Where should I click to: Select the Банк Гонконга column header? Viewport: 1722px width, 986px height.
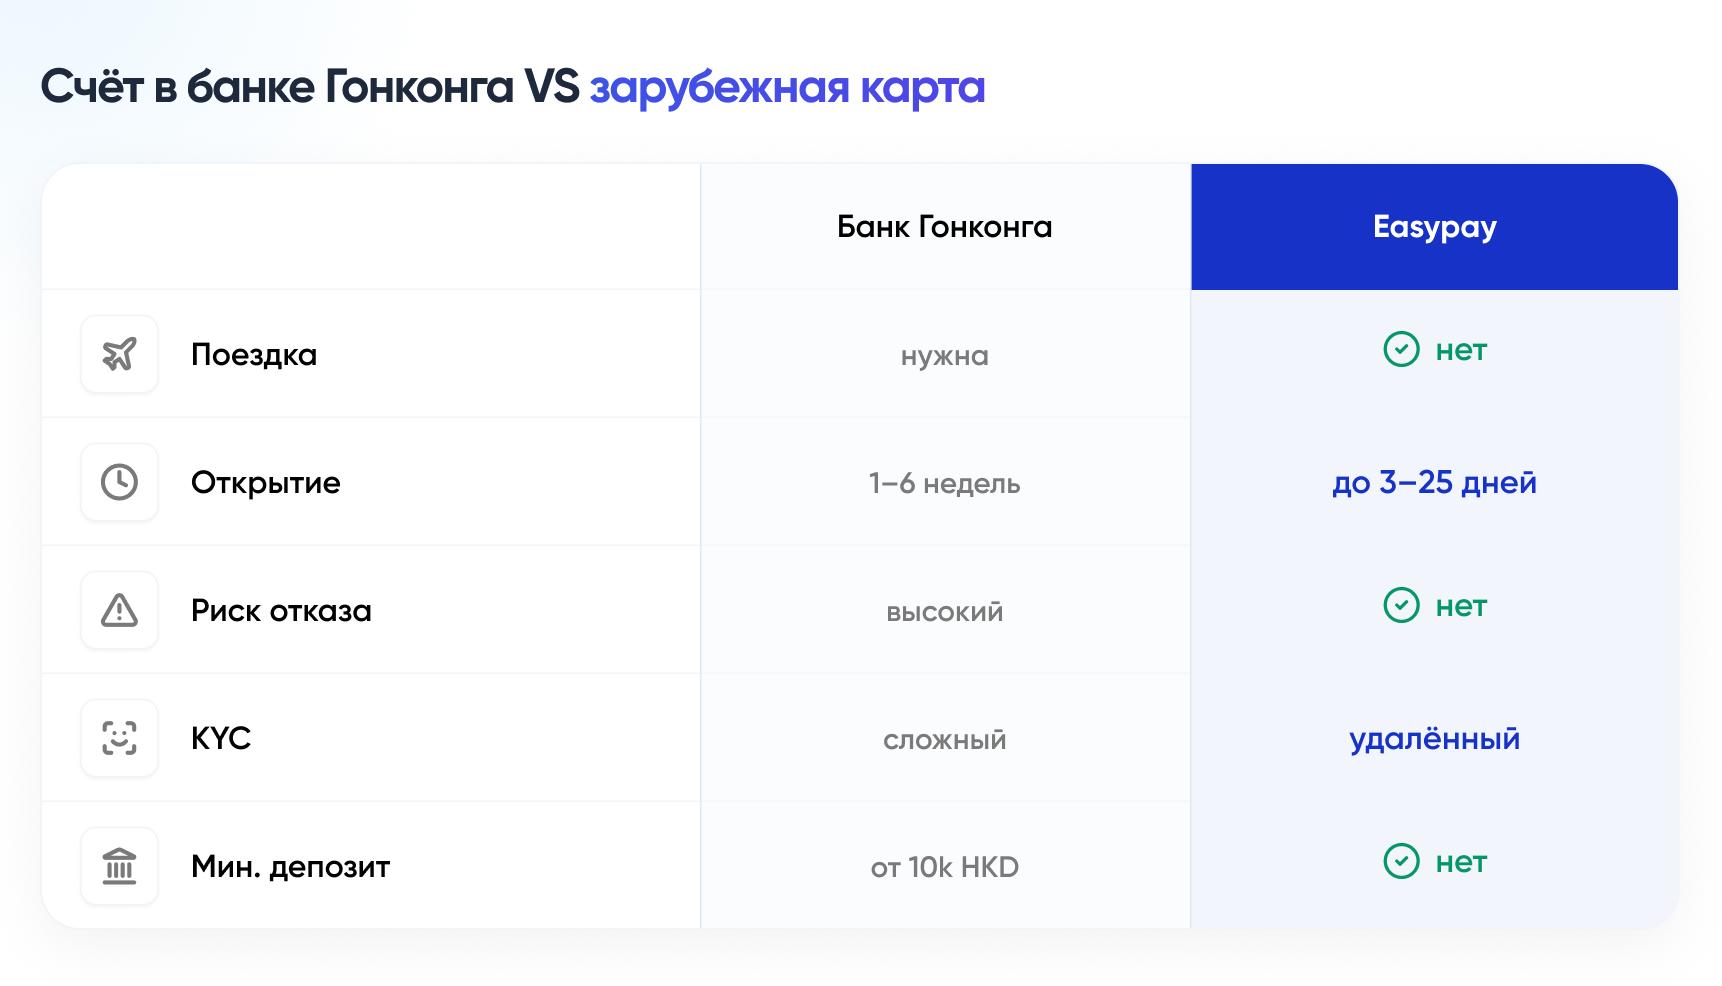pos(944,227)
